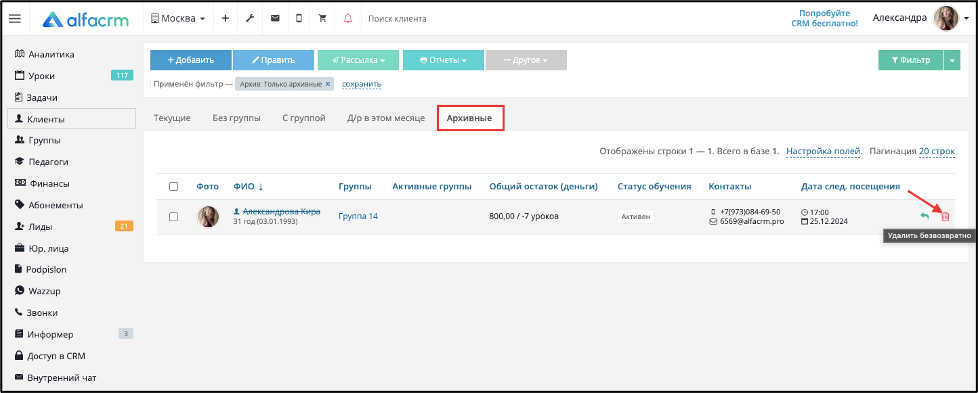Click the green restore from archive arrow
979x393 pixels.
(925, 216)
